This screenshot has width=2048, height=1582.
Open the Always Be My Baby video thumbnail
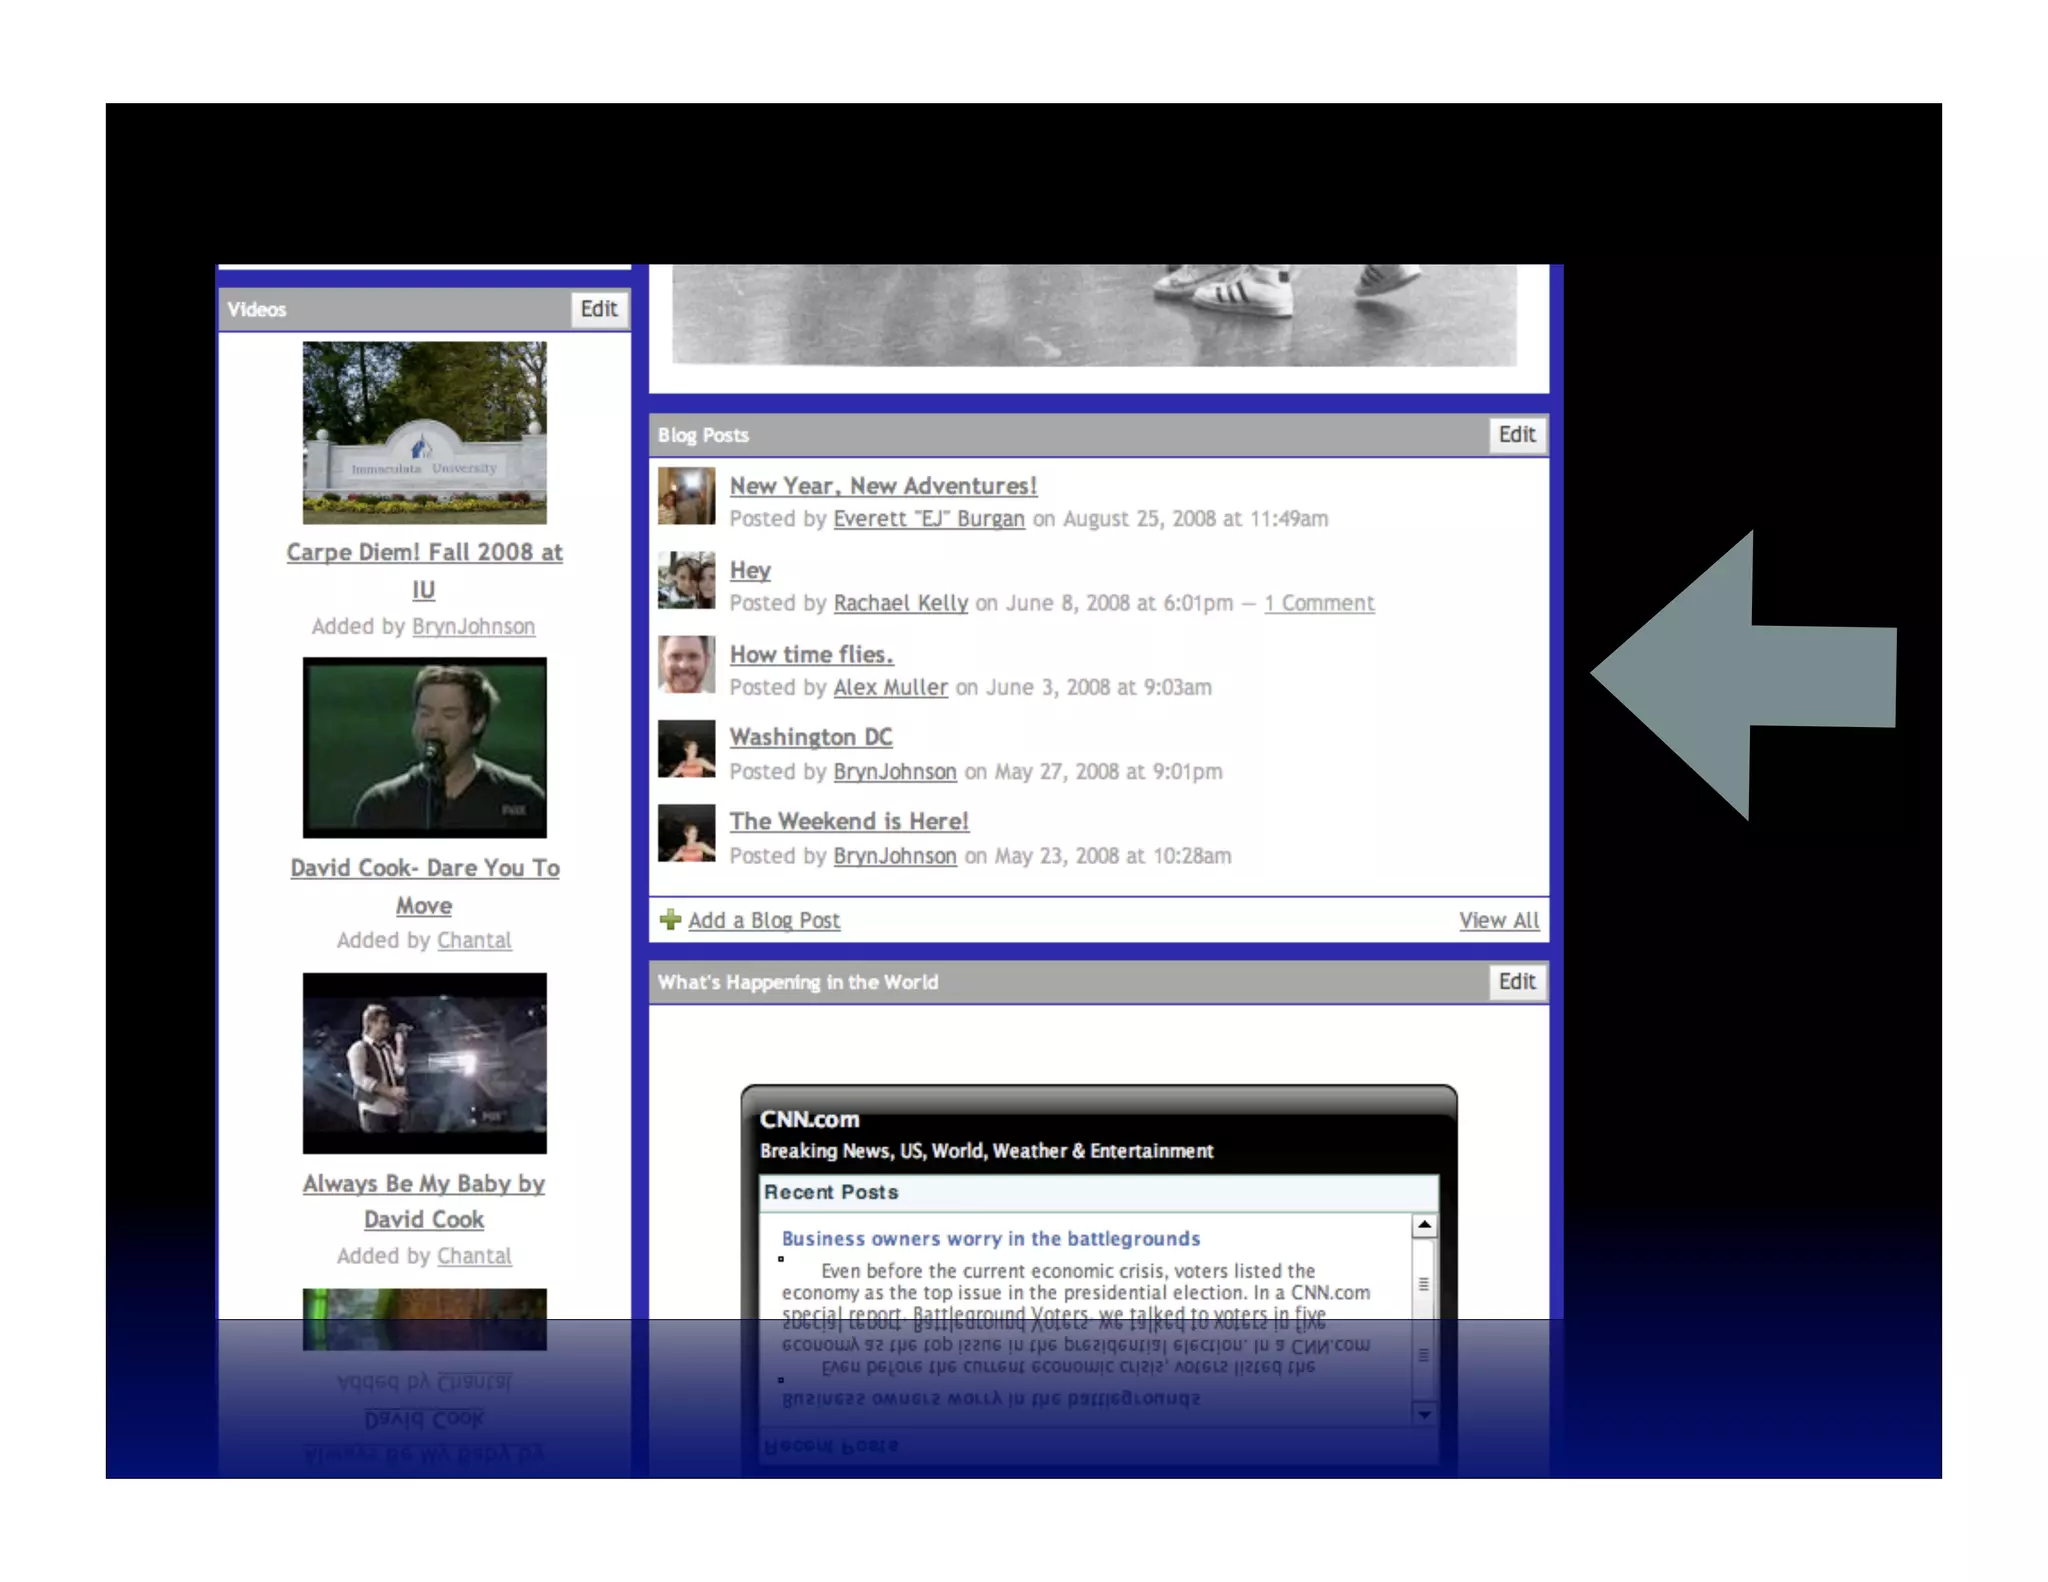pos(424,1063)
